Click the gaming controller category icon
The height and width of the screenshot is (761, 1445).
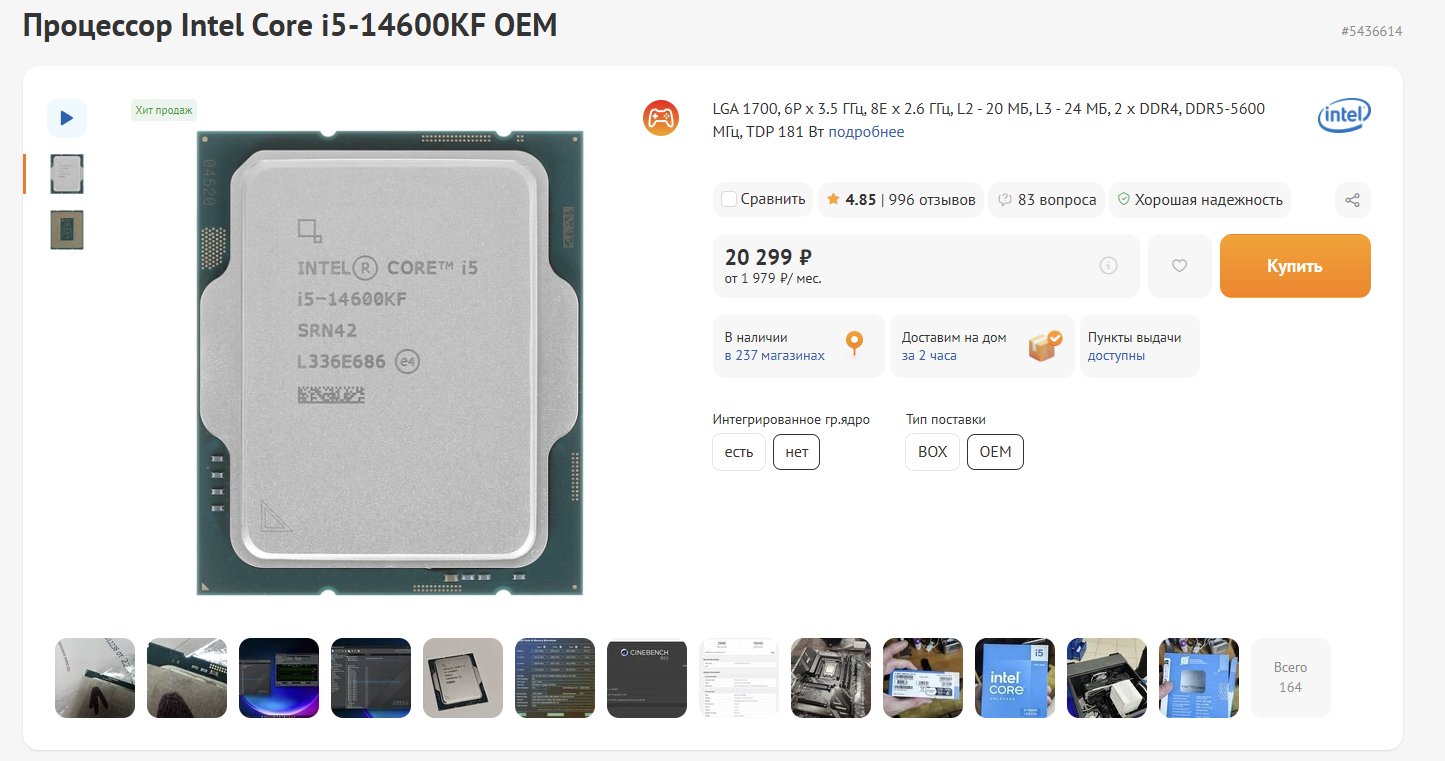661,118
